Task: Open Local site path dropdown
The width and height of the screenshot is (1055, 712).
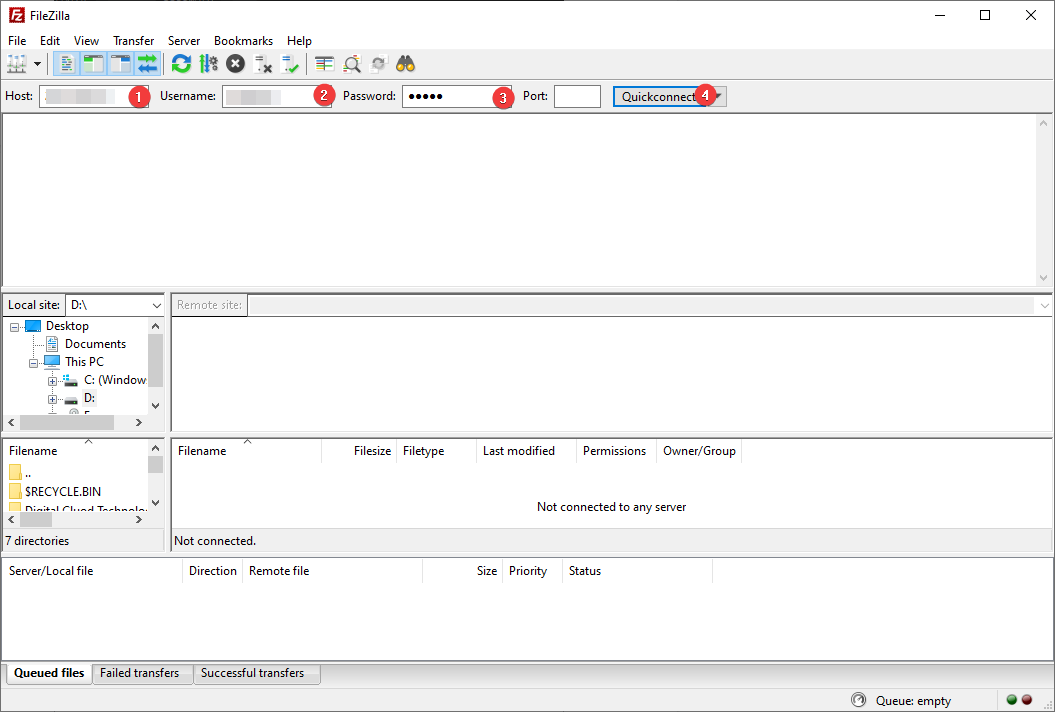Action: pyautogui.click(x=157, y=306)
